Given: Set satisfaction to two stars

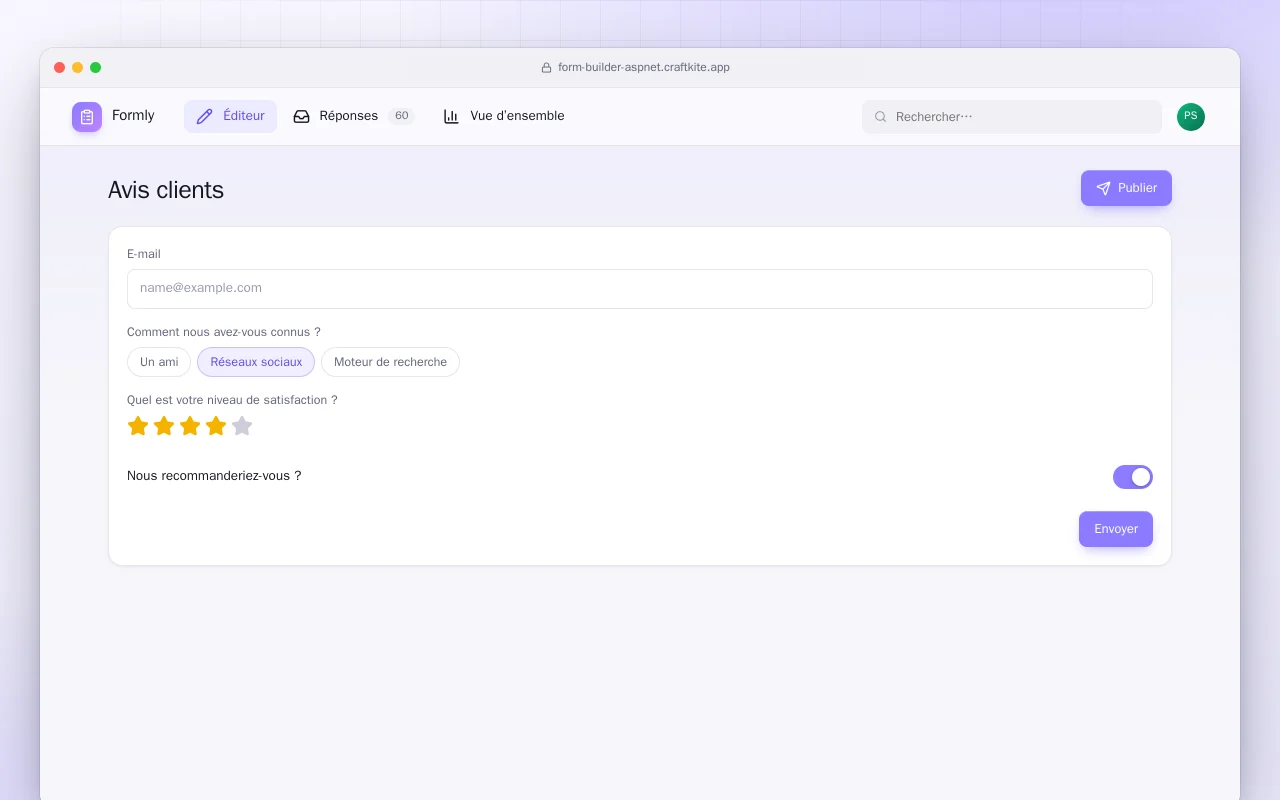Looking at the screenshot, I should [x=164, y=426].
